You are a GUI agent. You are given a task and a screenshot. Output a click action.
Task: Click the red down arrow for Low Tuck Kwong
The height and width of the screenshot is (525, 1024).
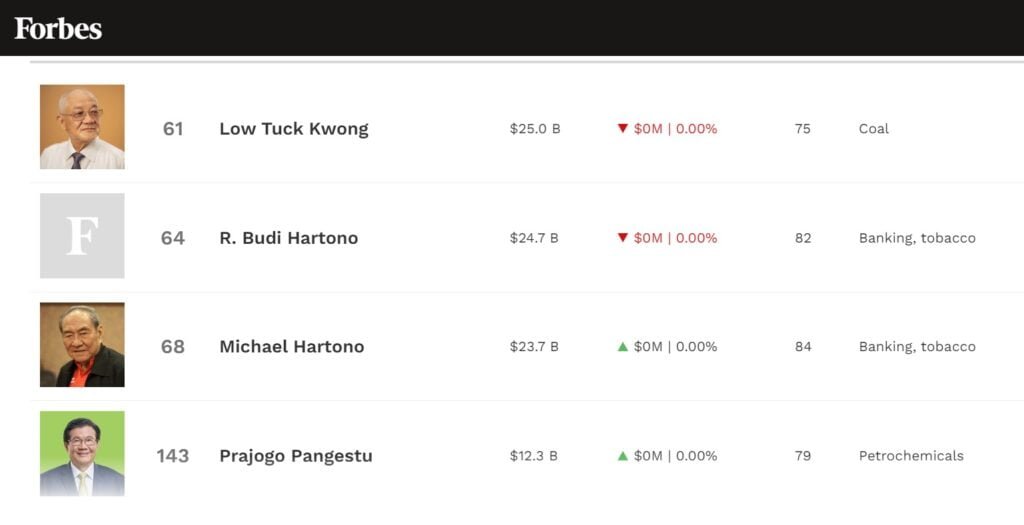622,129
